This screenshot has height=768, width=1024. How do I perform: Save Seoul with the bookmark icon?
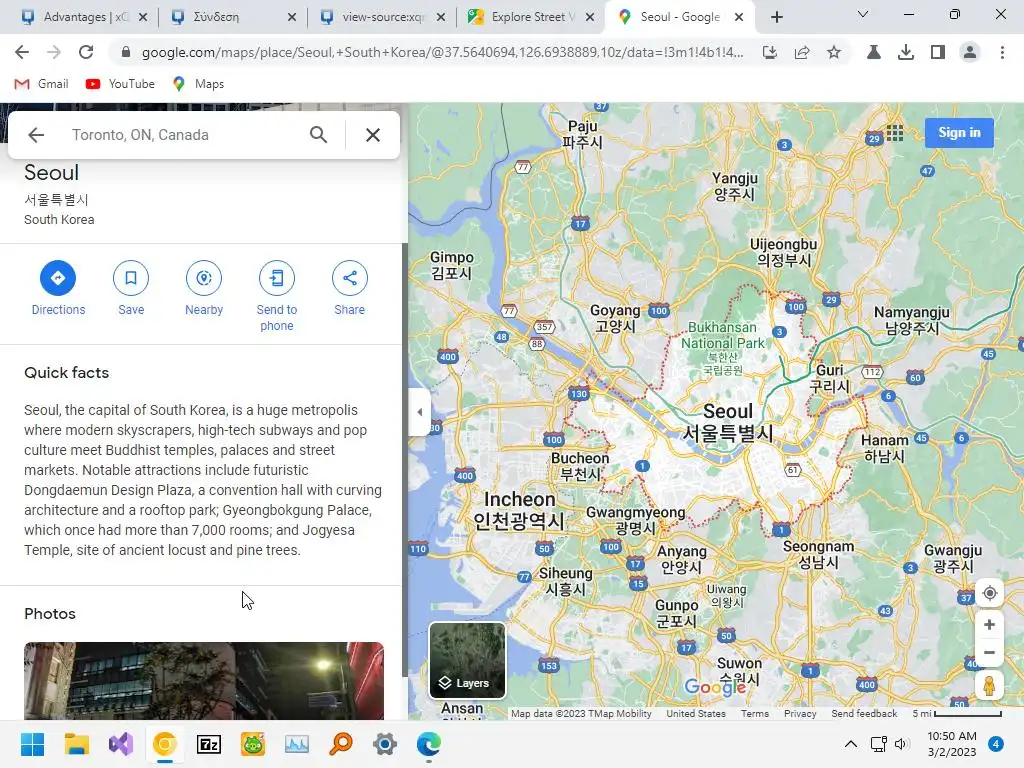pyautogui.click(x=131, y=278)
